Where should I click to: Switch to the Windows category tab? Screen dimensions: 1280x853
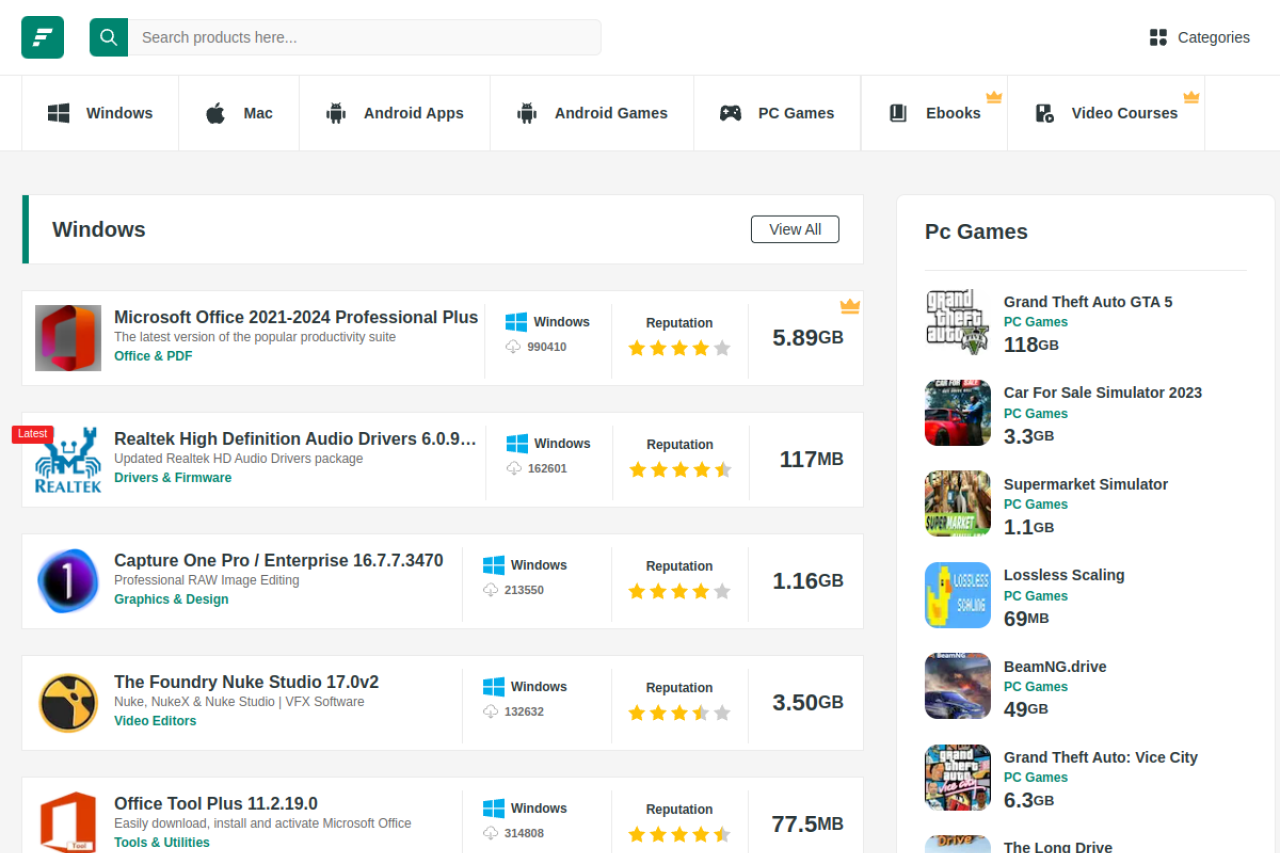(x=100, y=113)
